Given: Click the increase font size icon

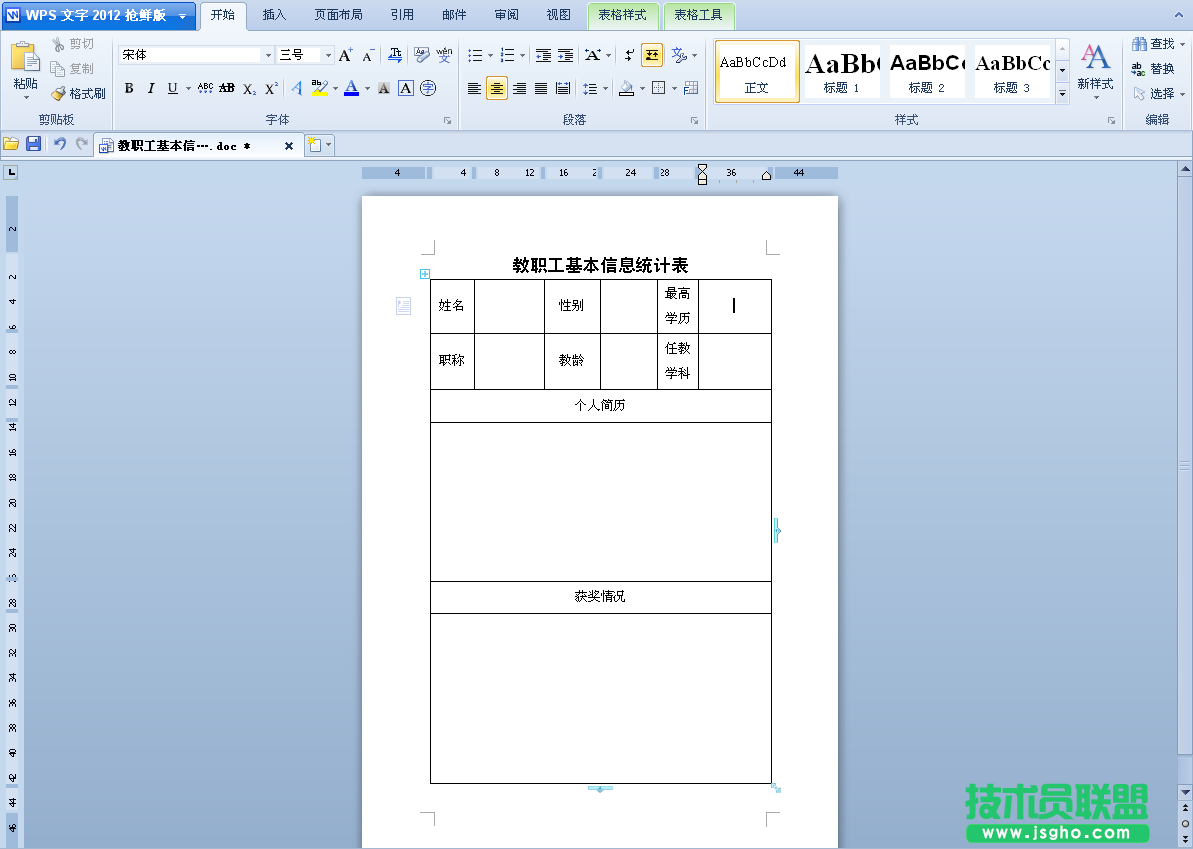Looking at the screenshot, I should (345, 55).
